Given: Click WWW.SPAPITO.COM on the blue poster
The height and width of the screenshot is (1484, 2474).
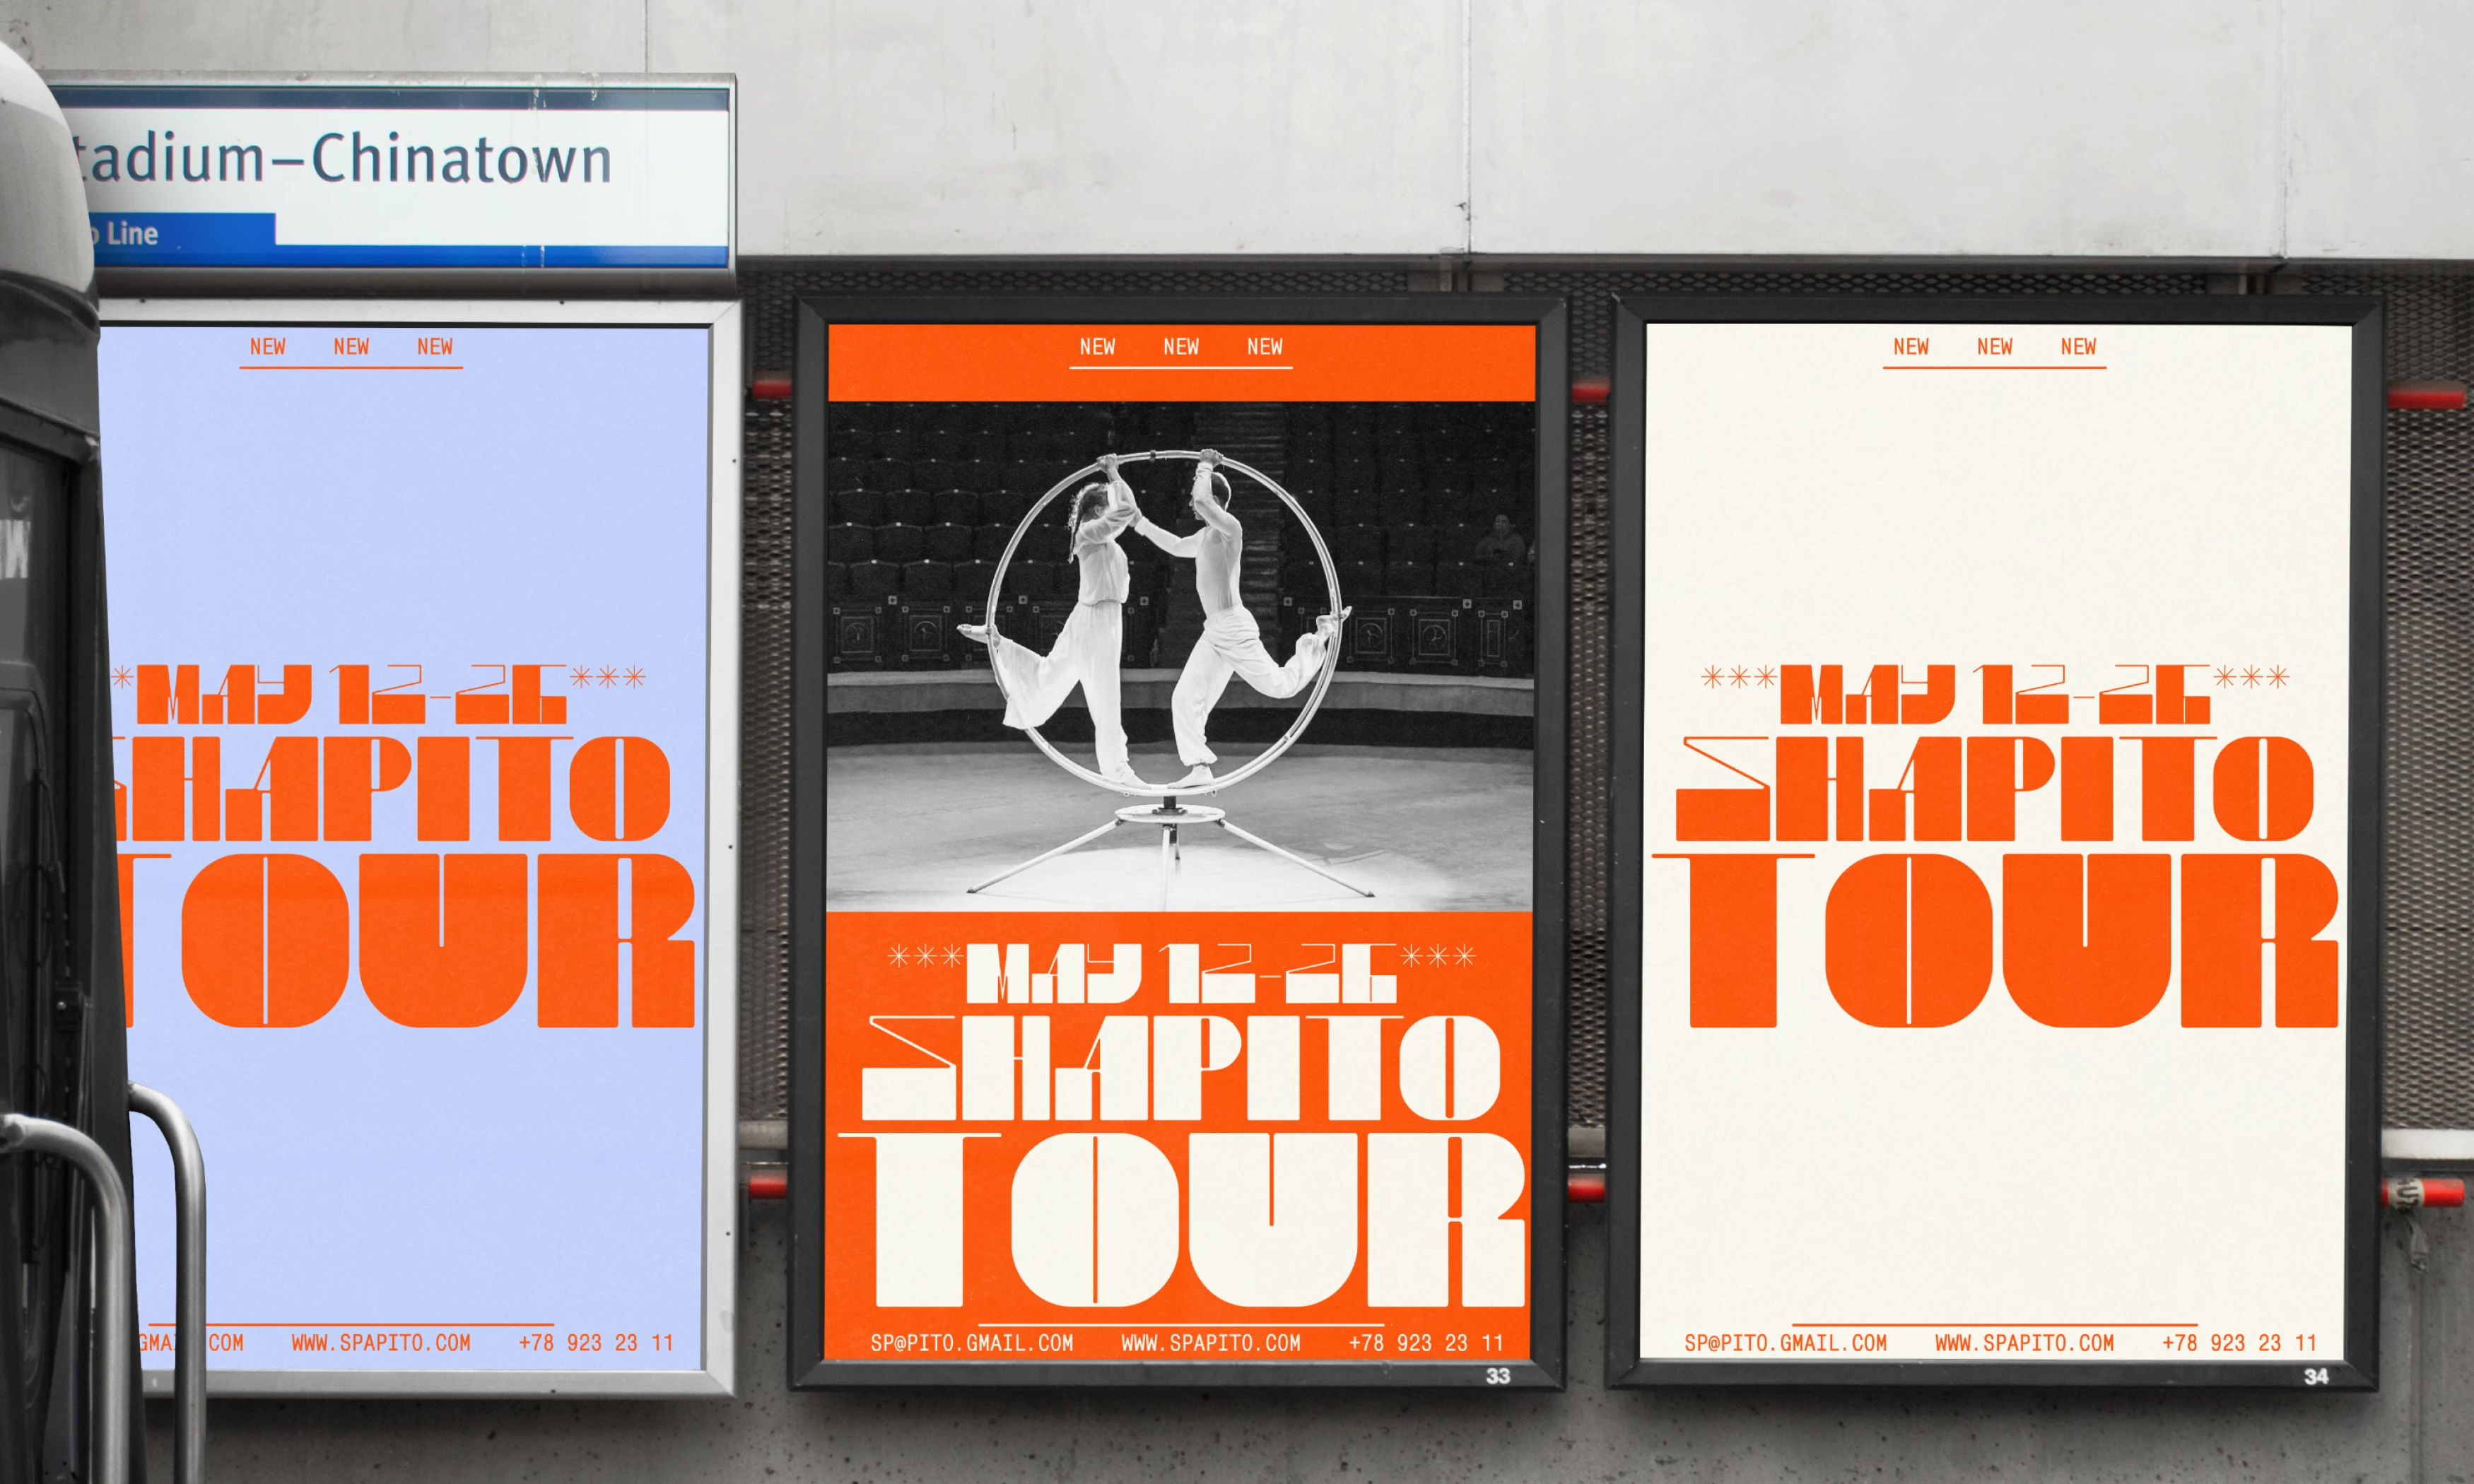Looking at the screenshot, I should point(380,1343).
